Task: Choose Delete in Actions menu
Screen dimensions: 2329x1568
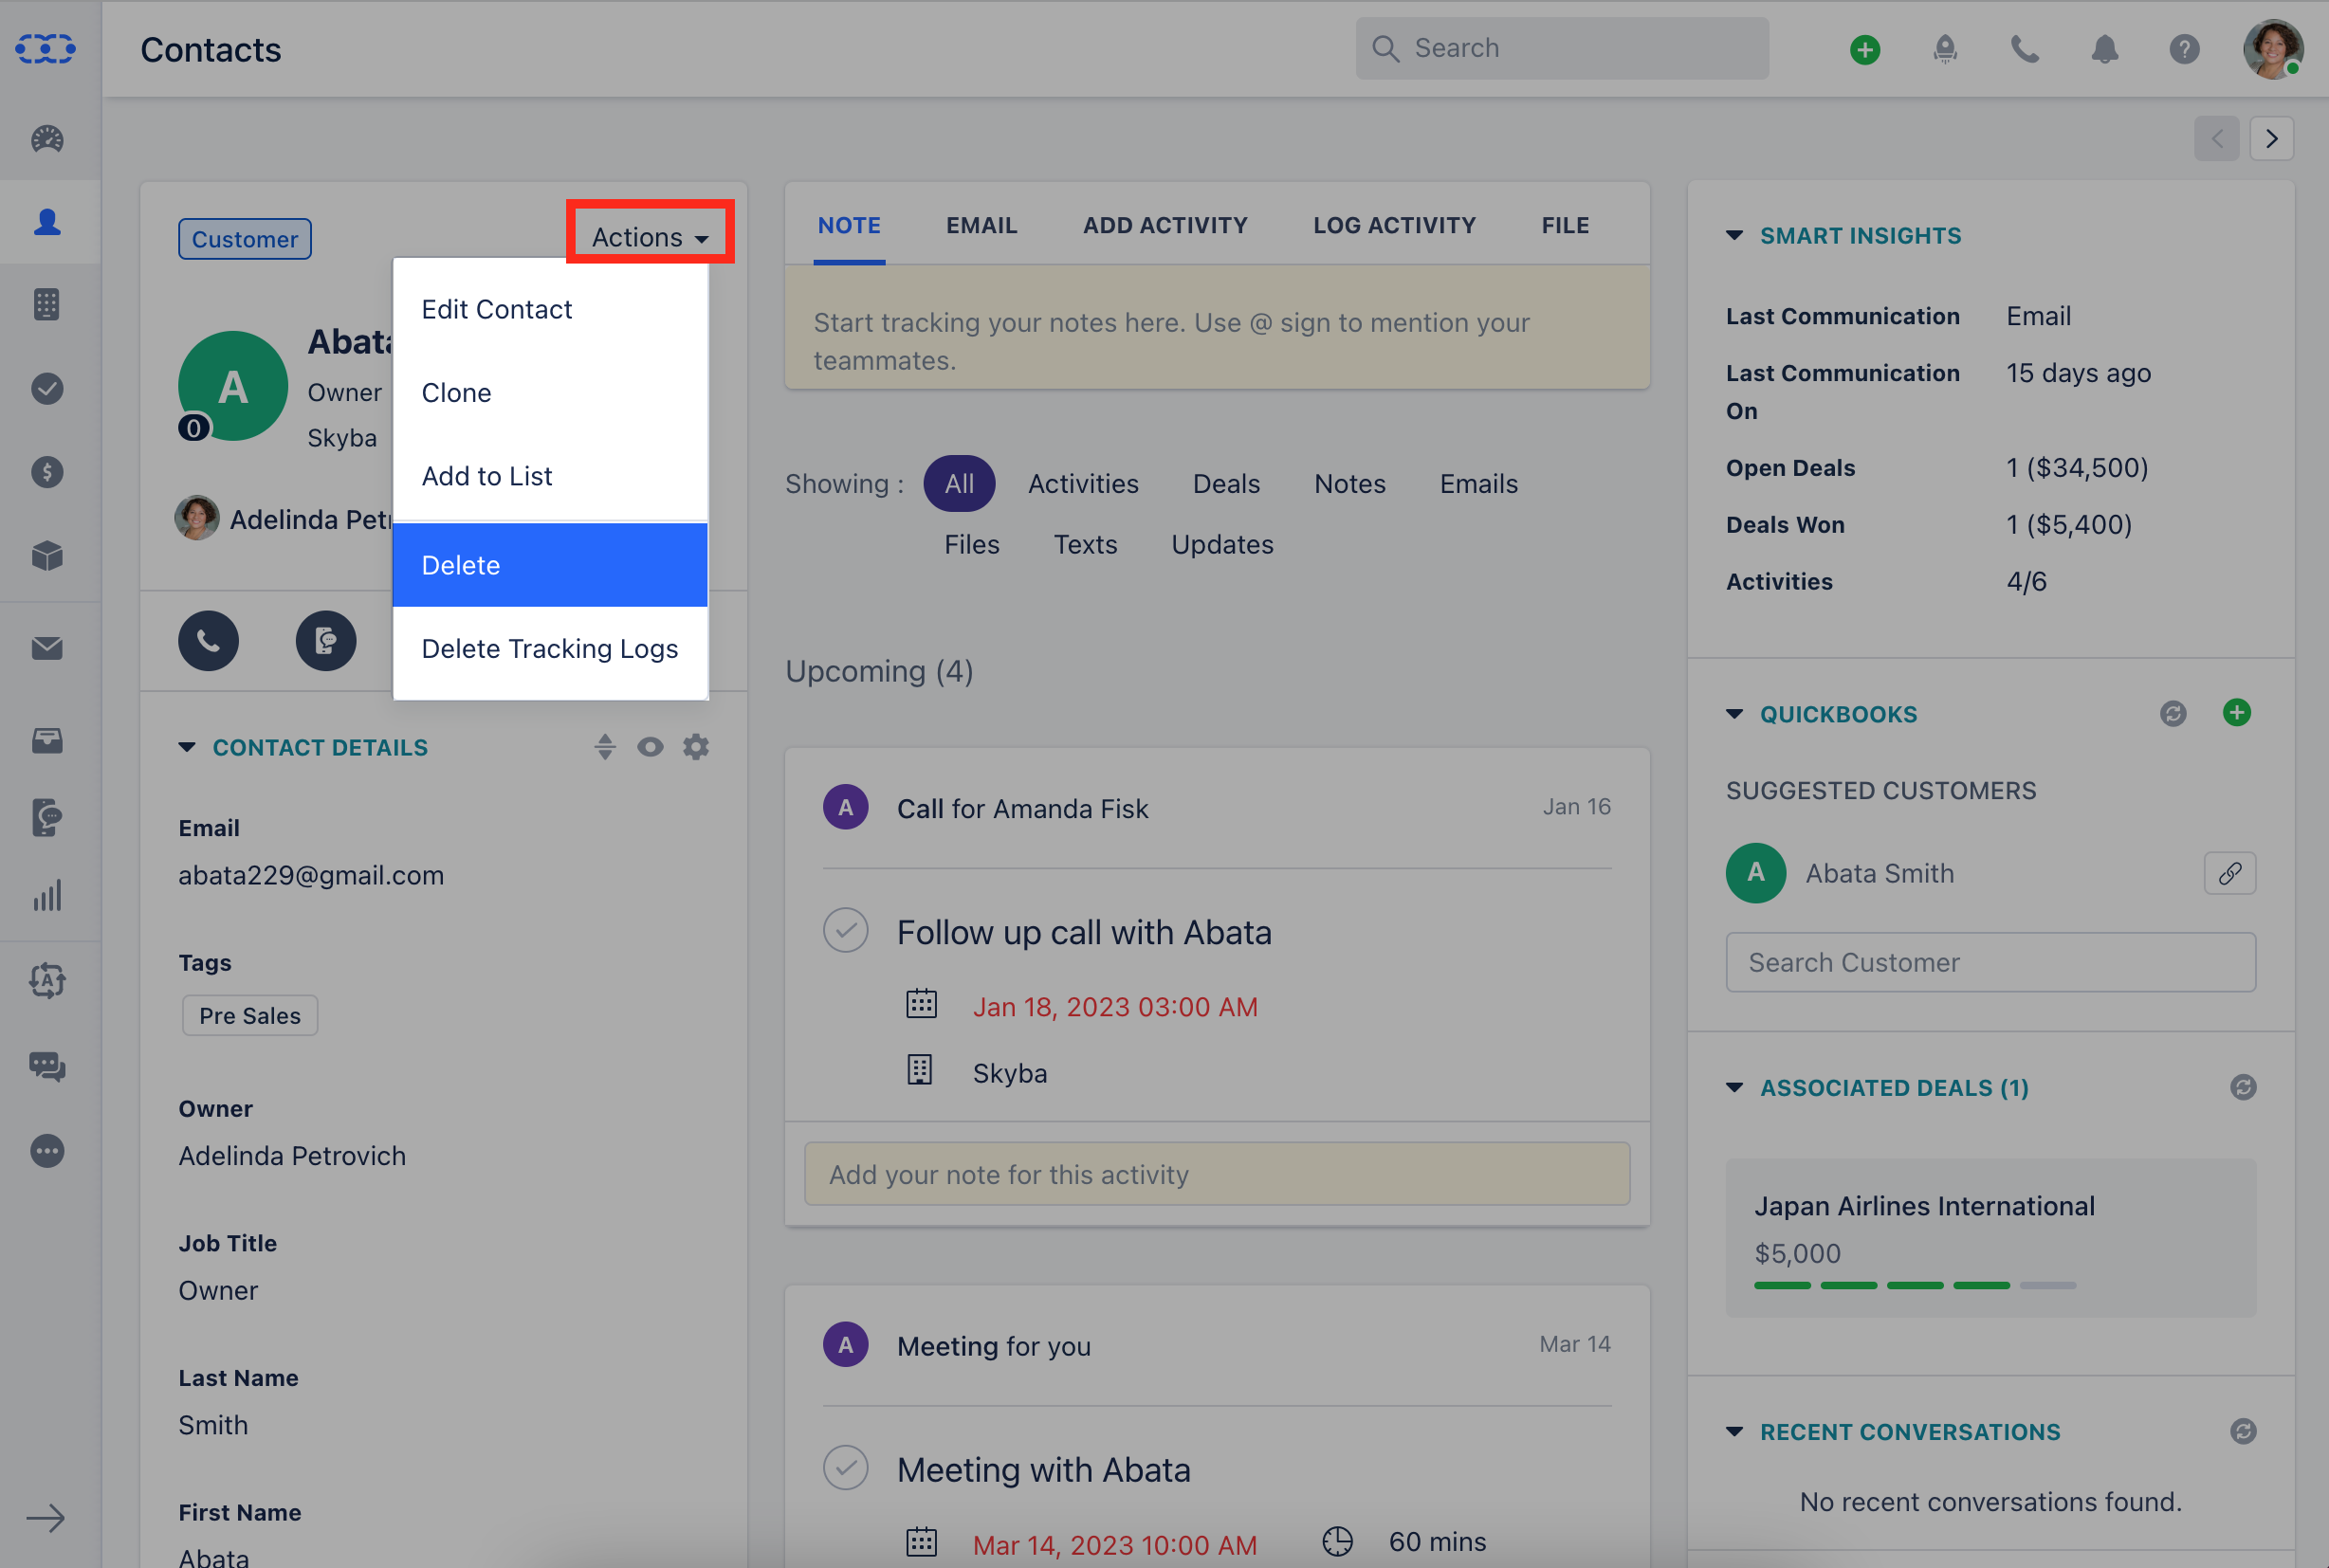Action: click(x=550, y=565)
